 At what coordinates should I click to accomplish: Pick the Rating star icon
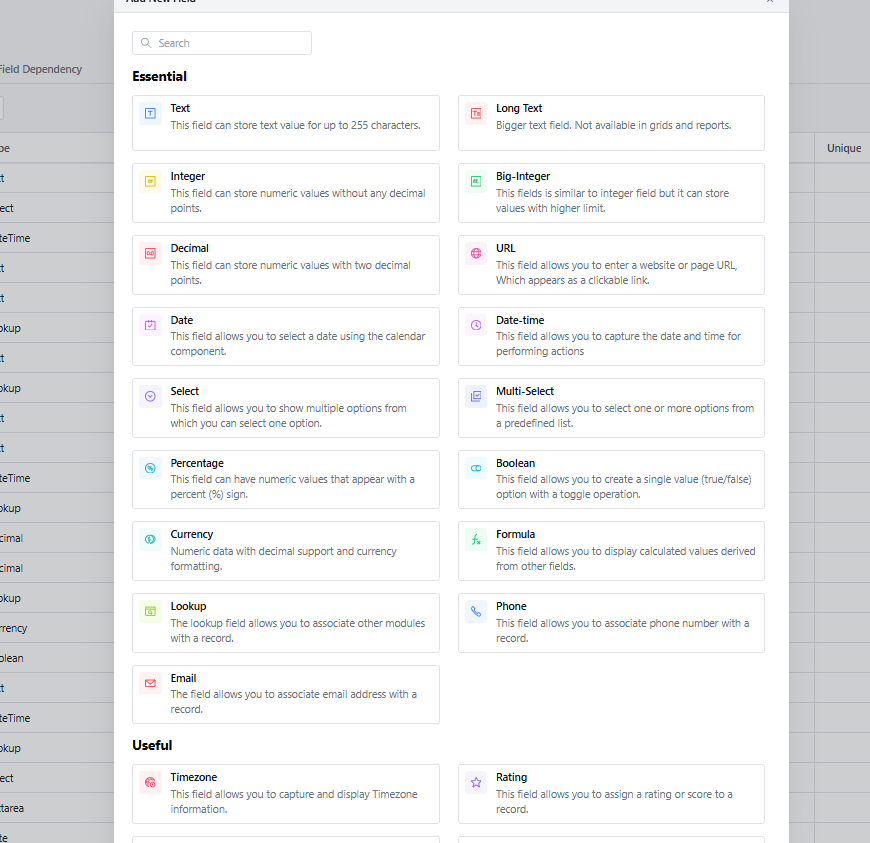(476, 783)
